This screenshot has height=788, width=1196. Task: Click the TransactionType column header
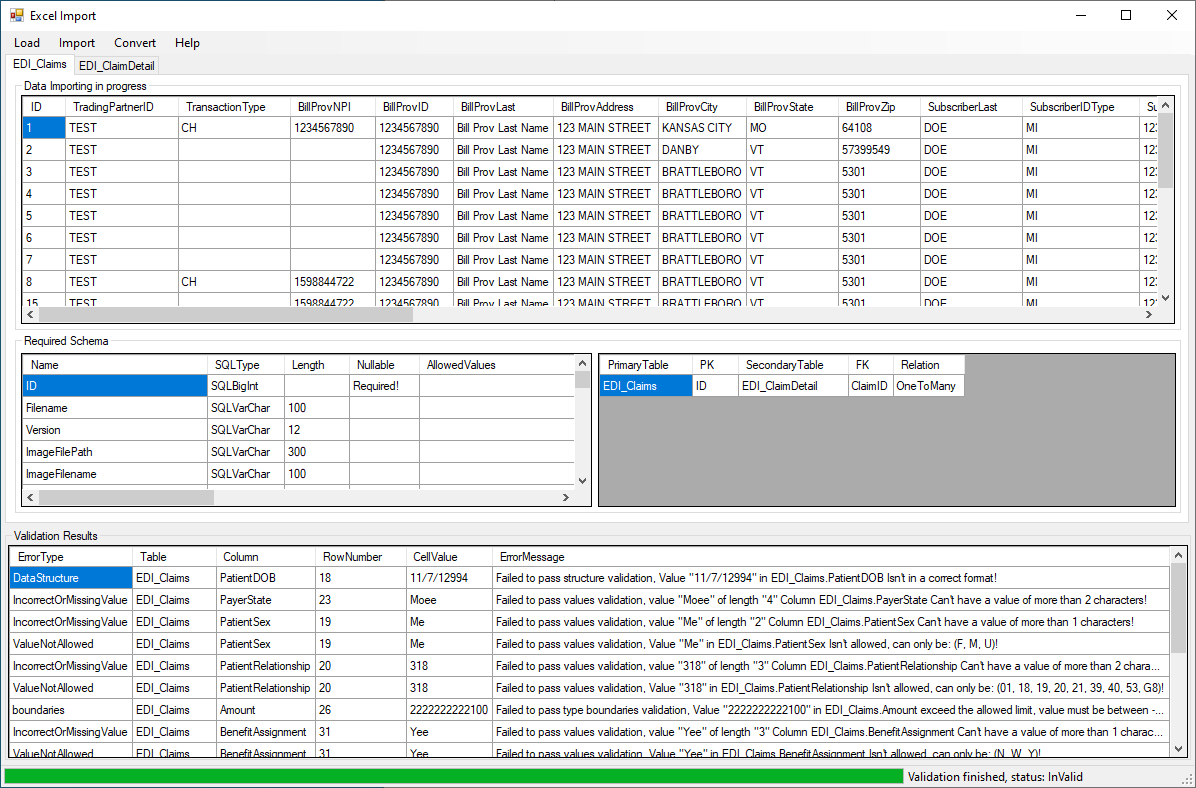pyautogui.click(x=234, y=107)
